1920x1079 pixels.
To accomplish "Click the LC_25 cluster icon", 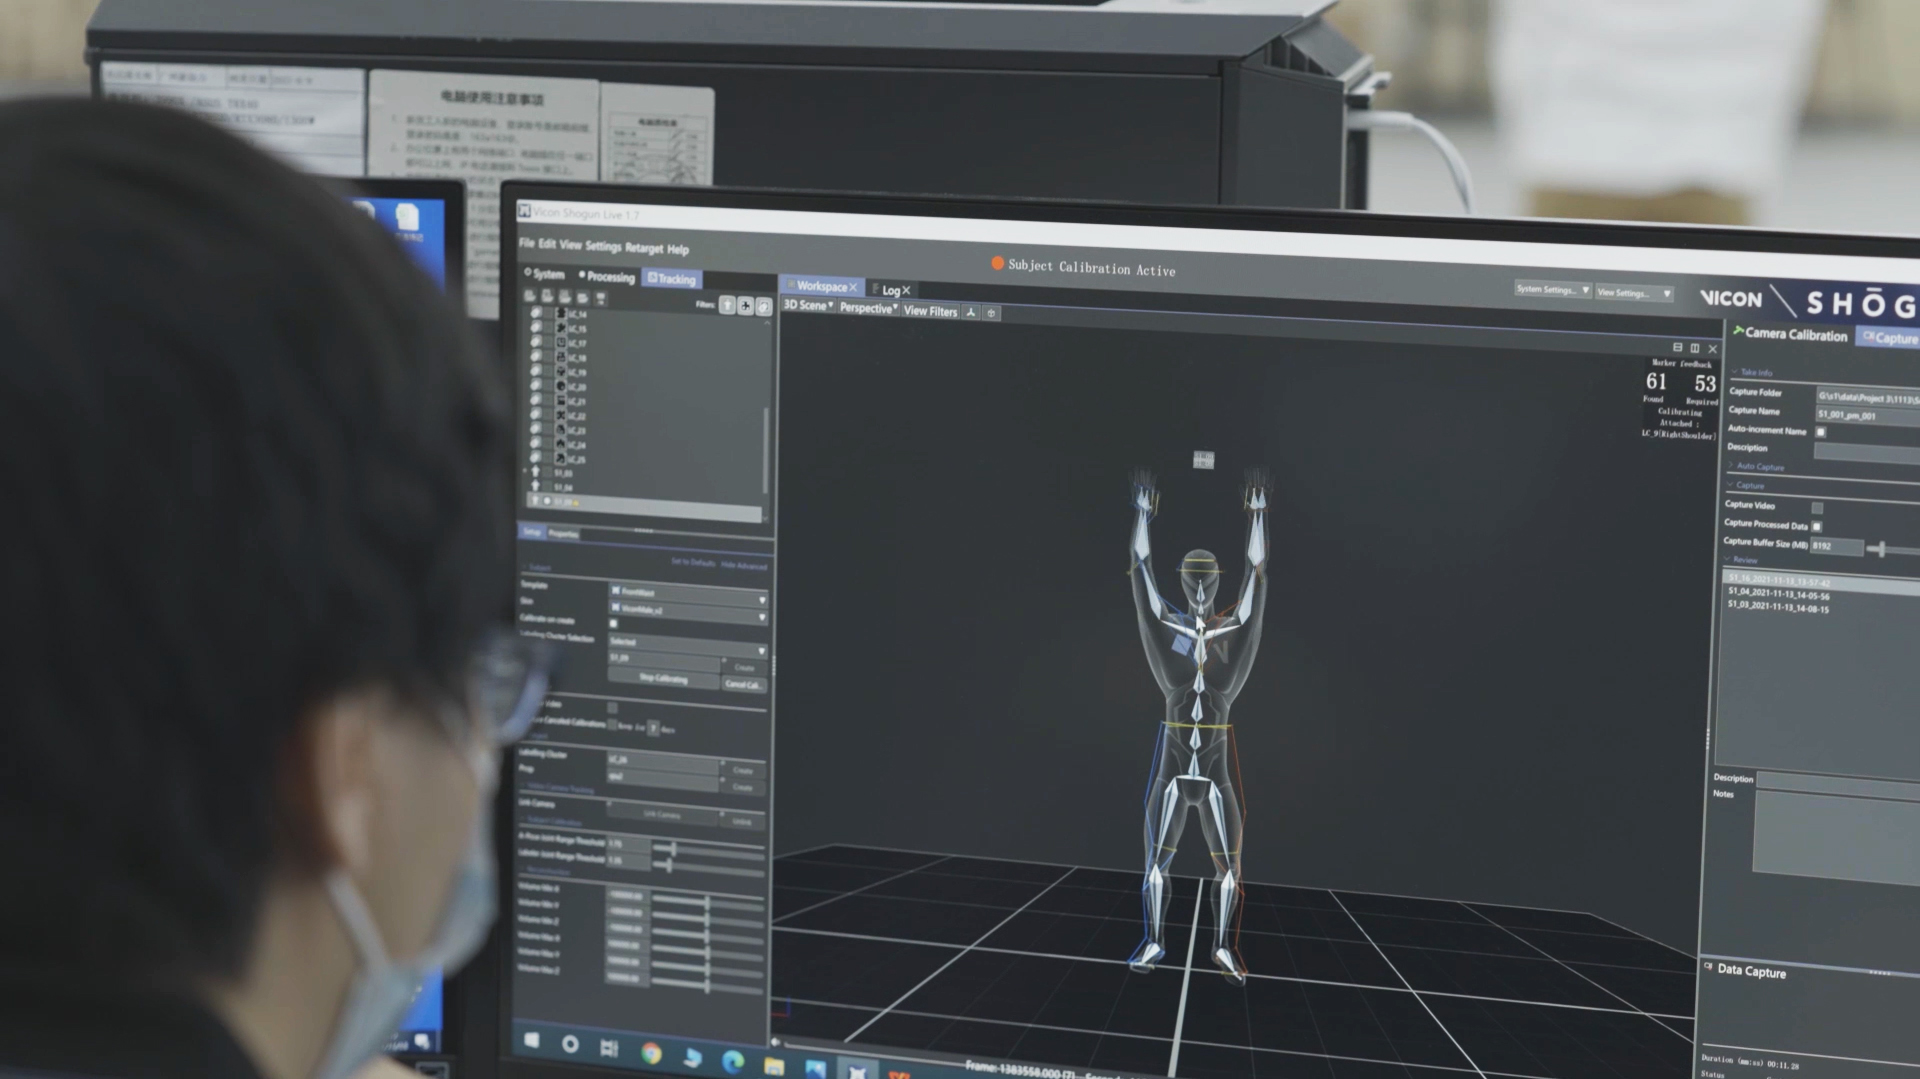I will coord(560,459).
